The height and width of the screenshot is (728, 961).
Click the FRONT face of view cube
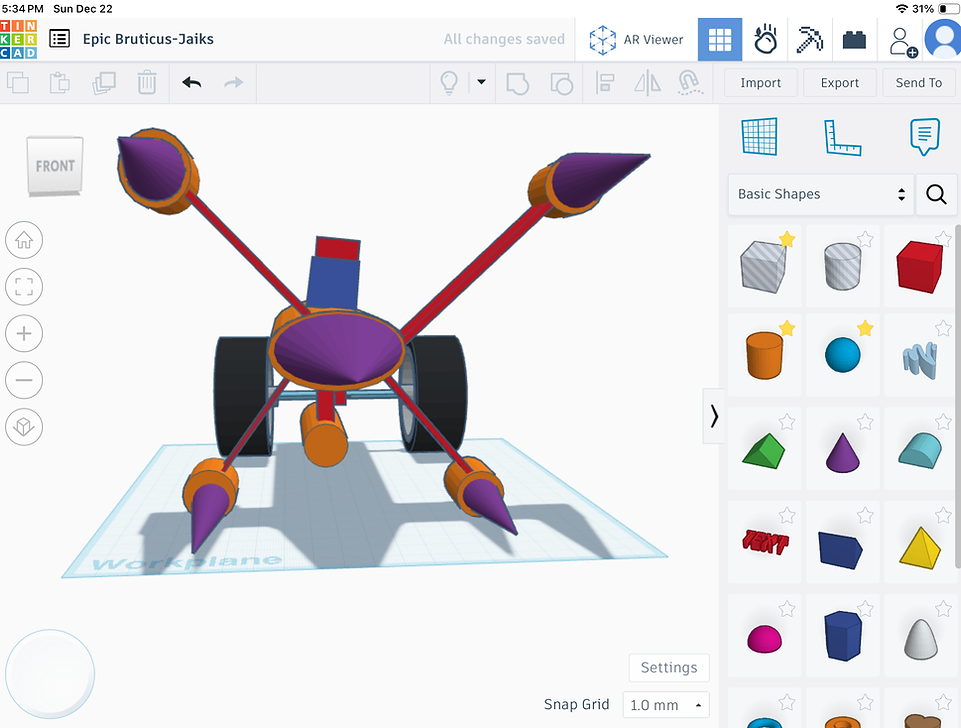coord(55,166)
